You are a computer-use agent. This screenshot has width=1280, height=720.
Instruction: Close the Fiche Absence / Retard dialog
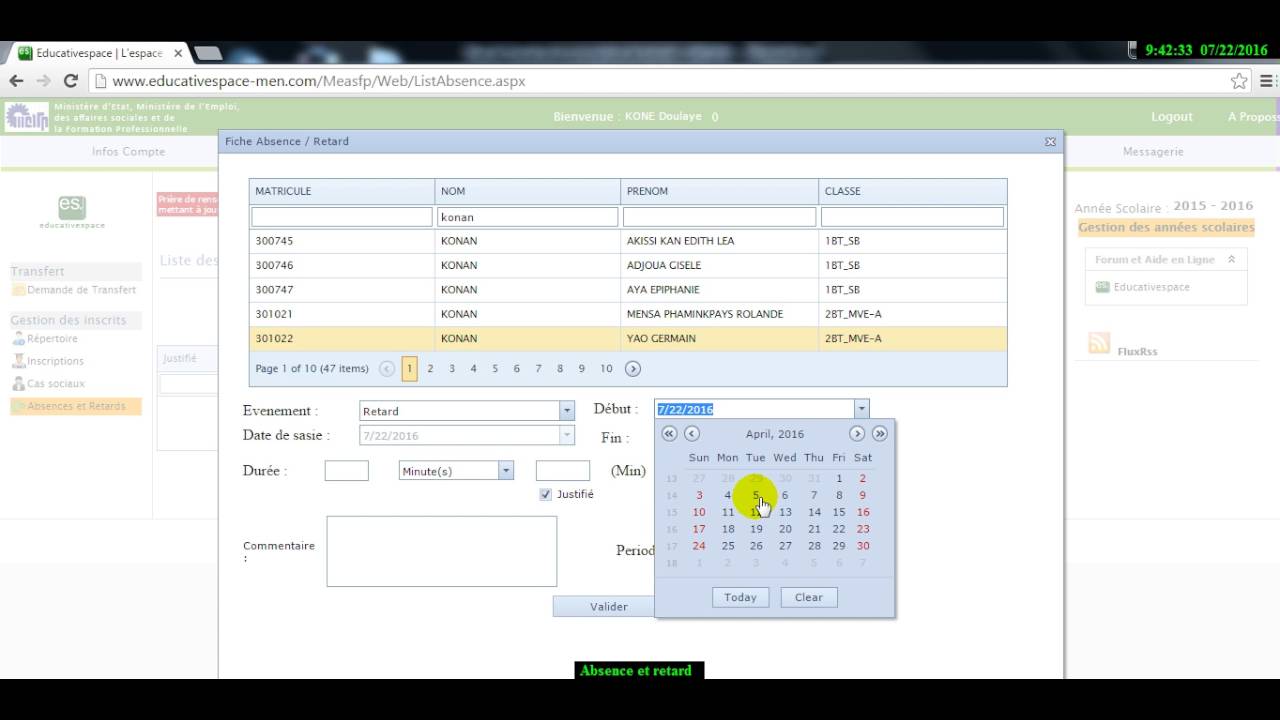pos(1050,142)
